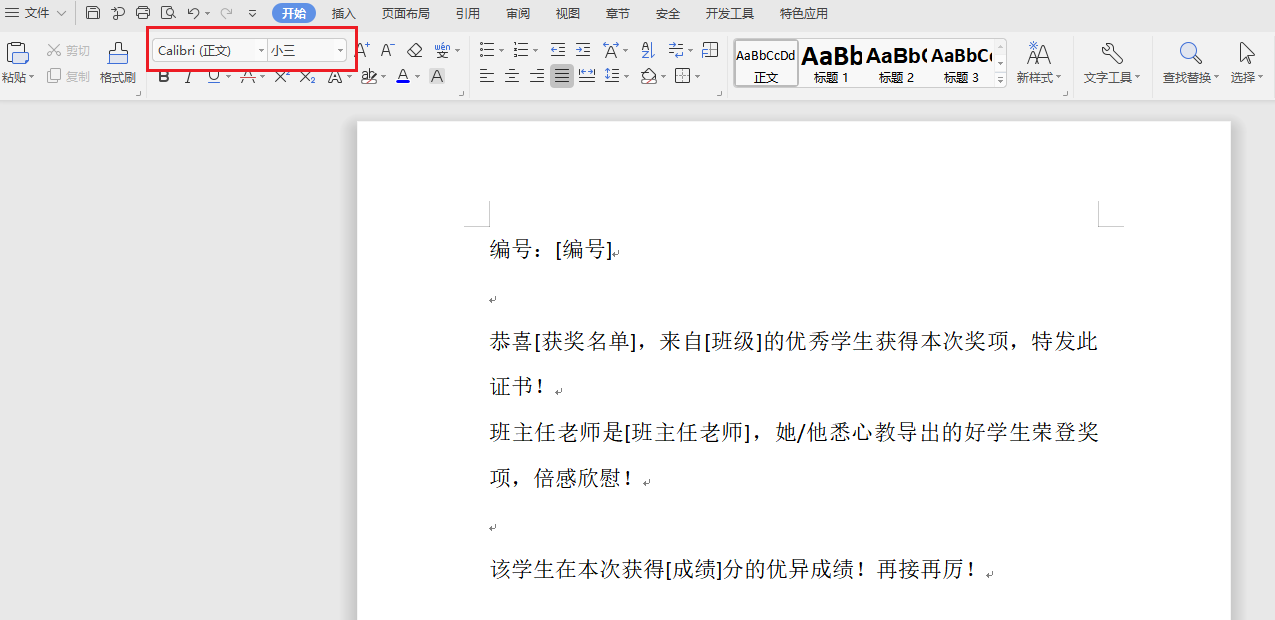Click the Print icon in the quick access bar
This screenshot has height=620, width=1275.
point(143,13)
